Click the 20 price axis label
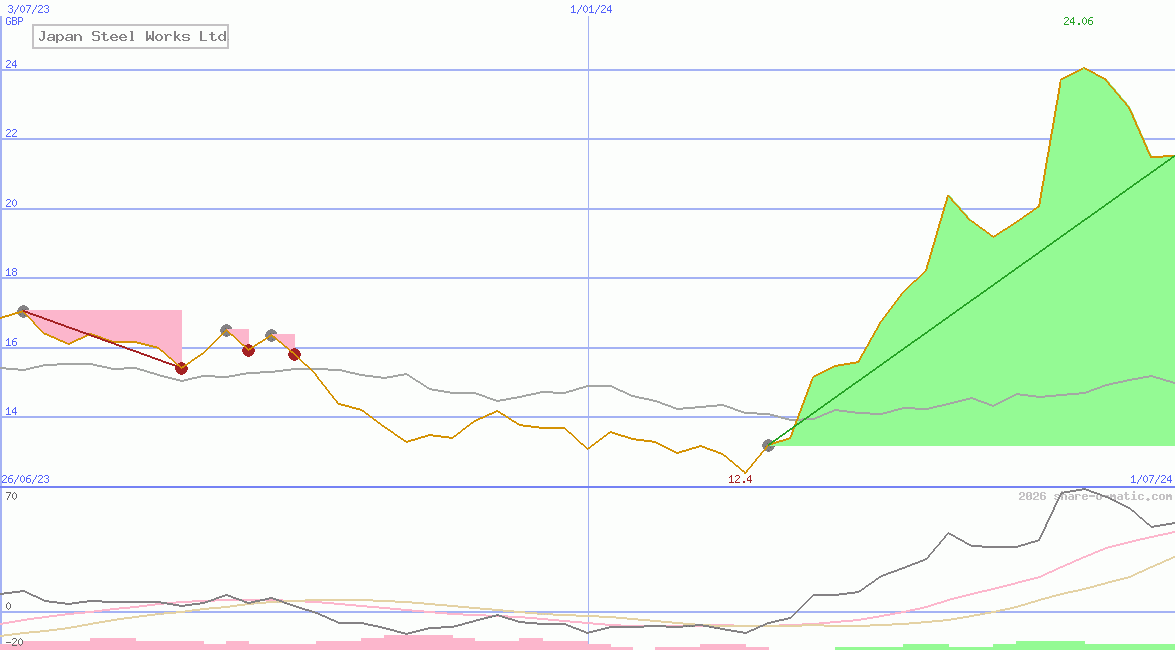1175x650 pixels. click(x=11, y=203)
